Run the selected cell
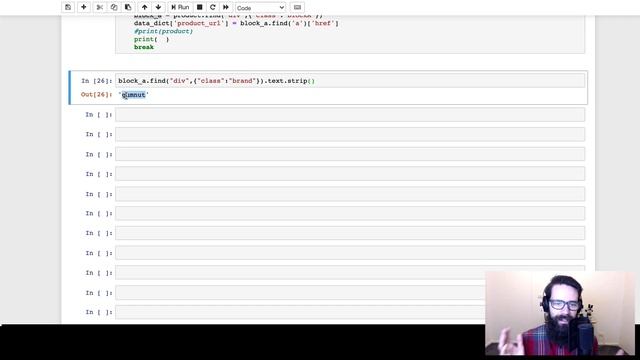Screen dimensions: 640x360 point(180,7)
